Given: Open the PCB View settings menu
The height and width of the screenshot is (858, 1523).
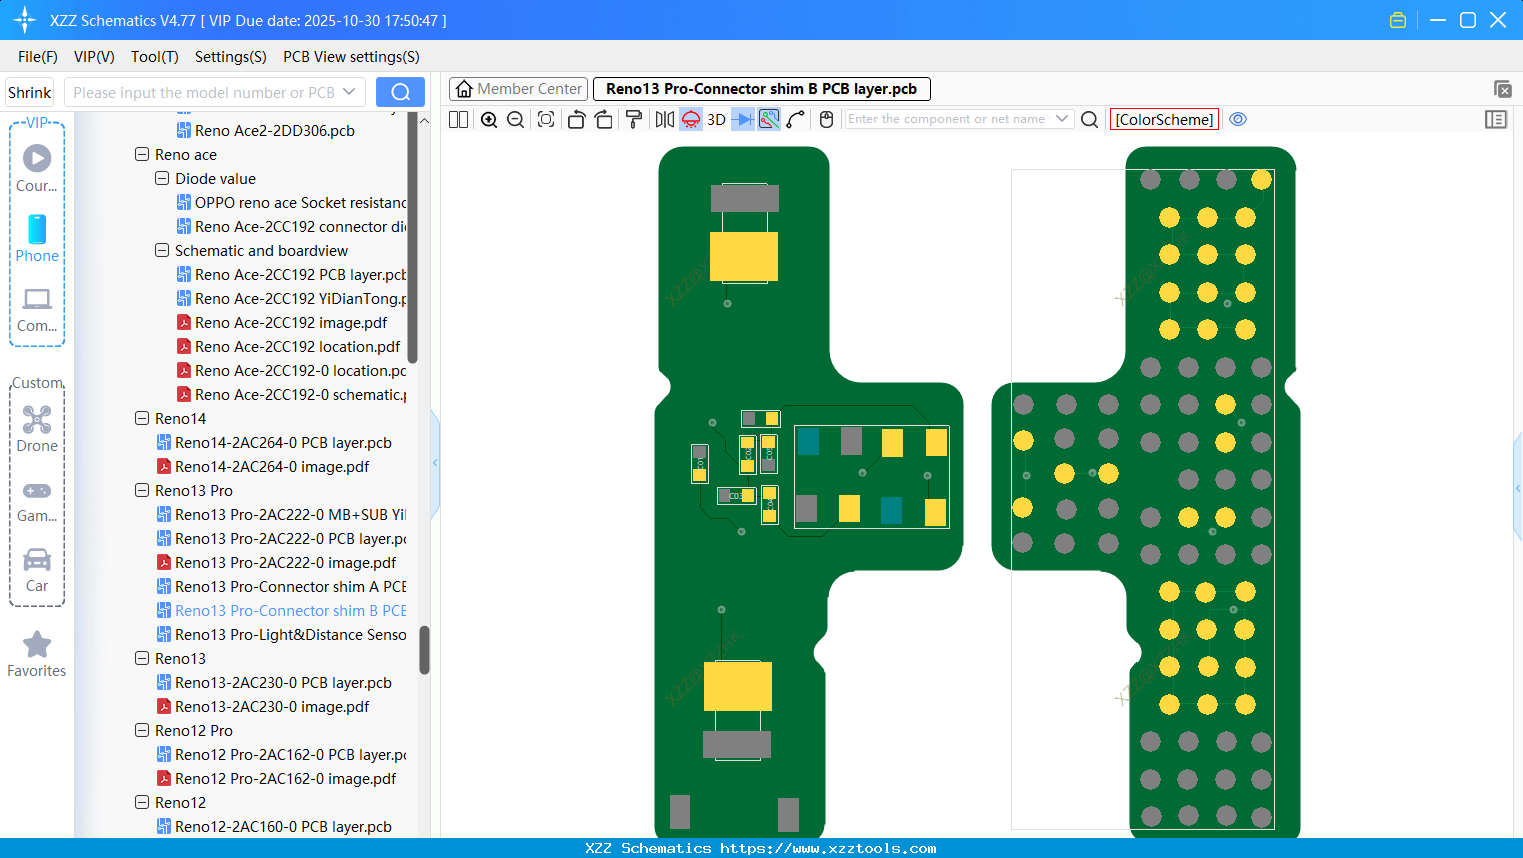Looking at the screenshot, I should (351, 57).
